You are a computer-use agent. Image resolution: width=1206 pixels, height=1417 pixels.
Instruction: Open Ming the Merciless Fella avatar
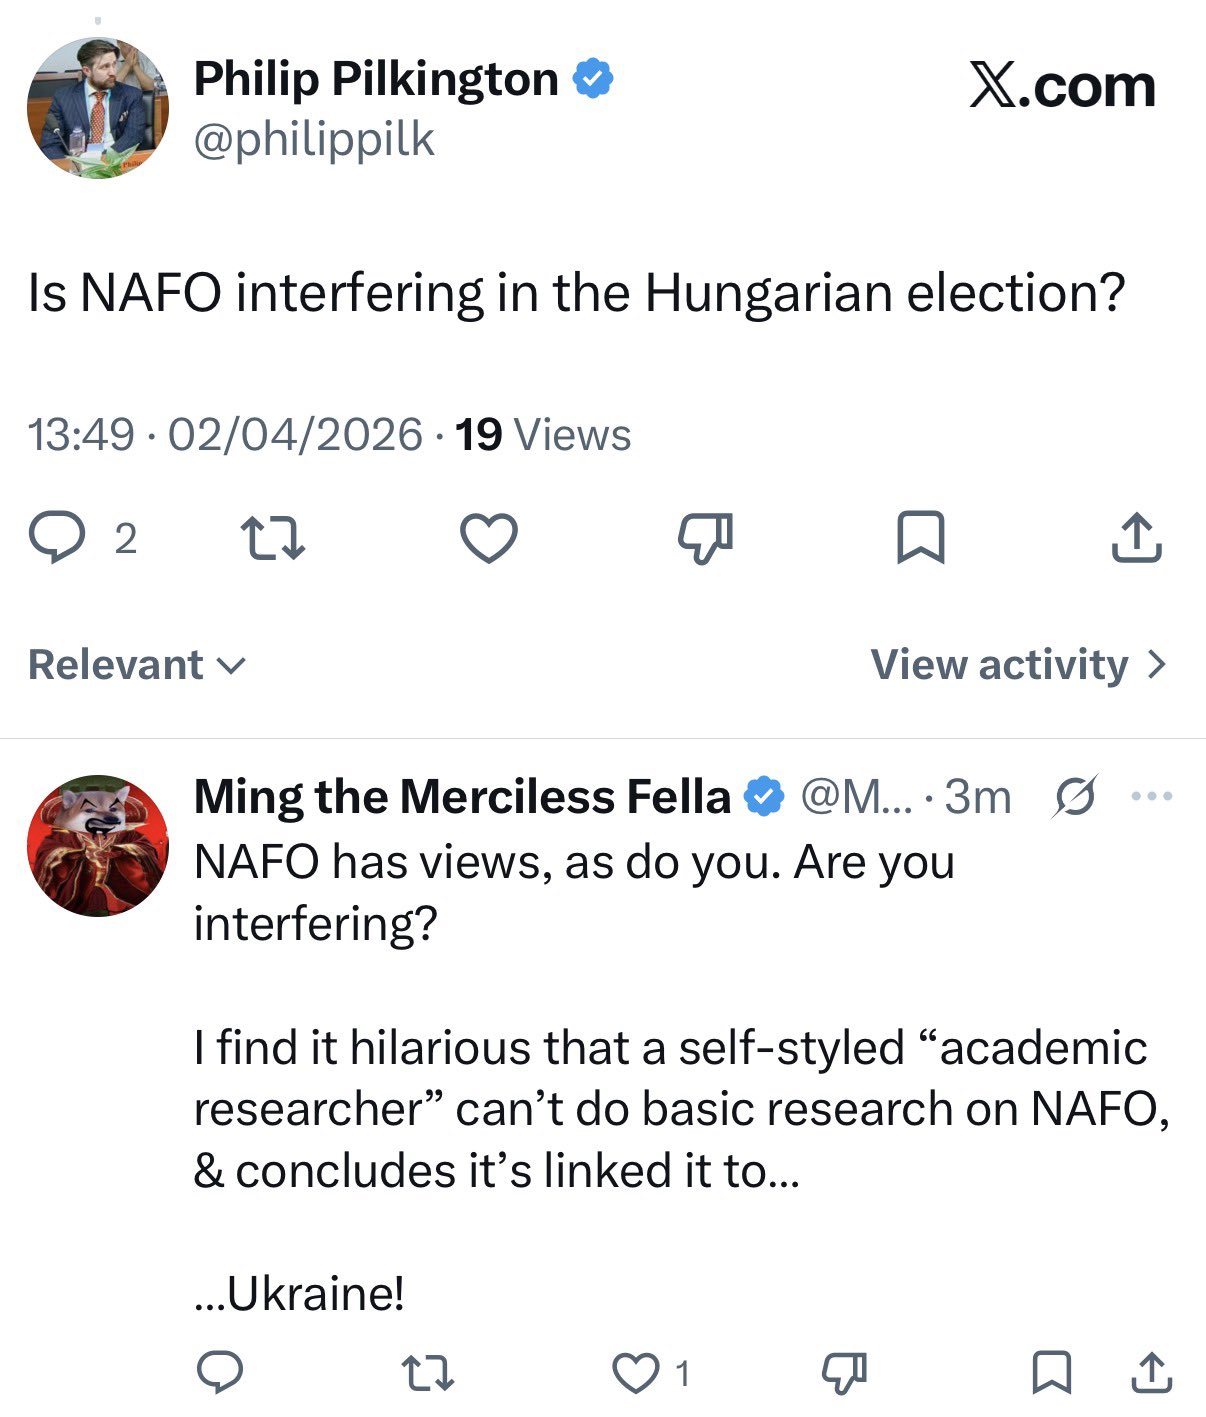click(97, 845)
